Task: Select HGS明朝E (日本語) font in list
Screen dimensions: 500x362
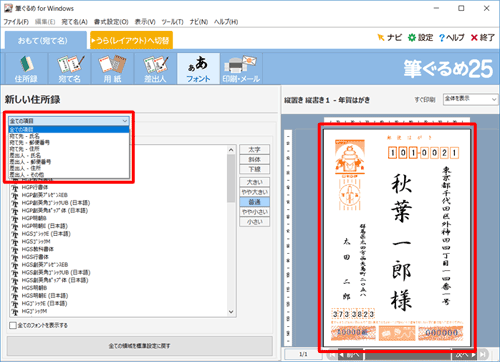Action: point(45,296)
